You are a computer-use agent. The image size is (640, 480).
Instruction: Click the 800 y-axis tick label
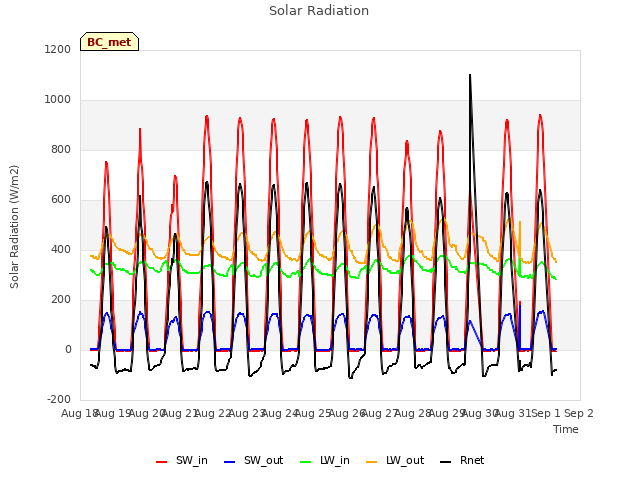[61, 149]
